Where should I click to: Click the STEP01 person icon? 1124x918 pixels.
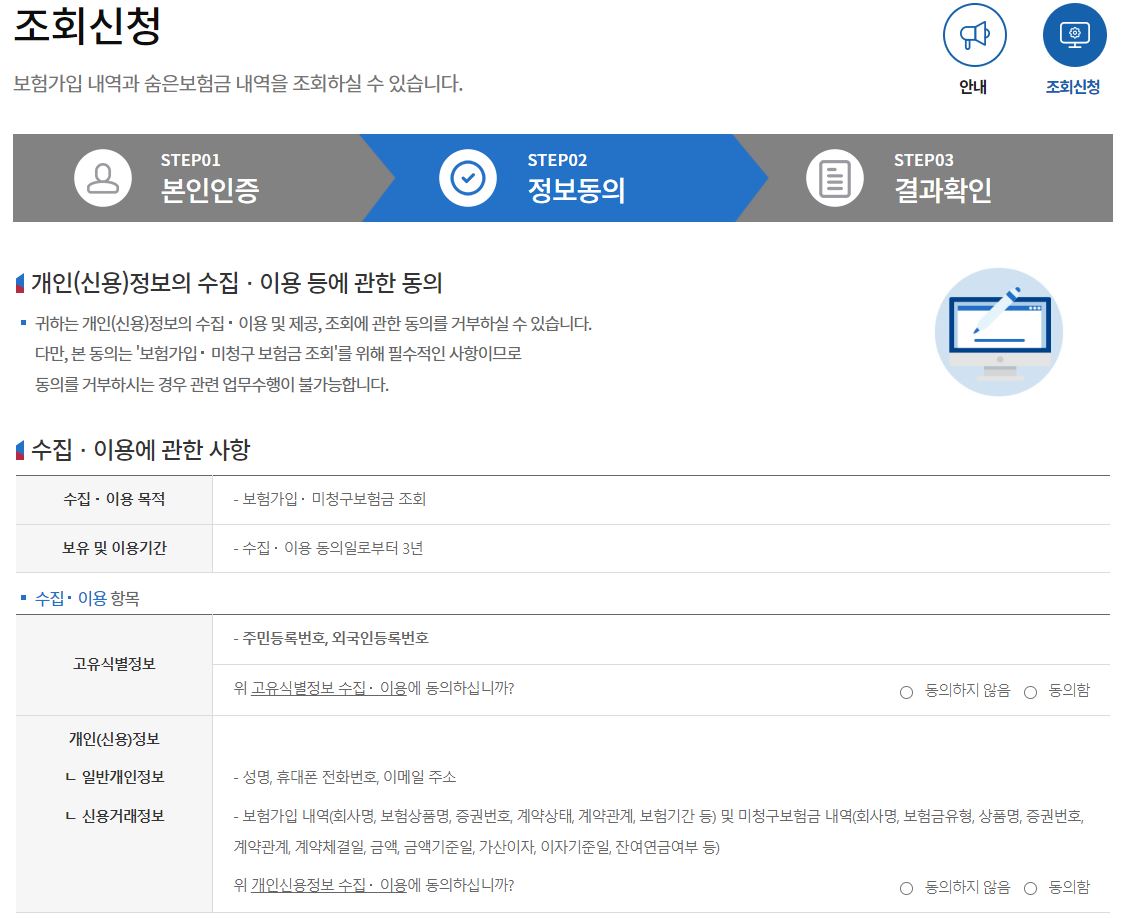[x=101, y=177]
